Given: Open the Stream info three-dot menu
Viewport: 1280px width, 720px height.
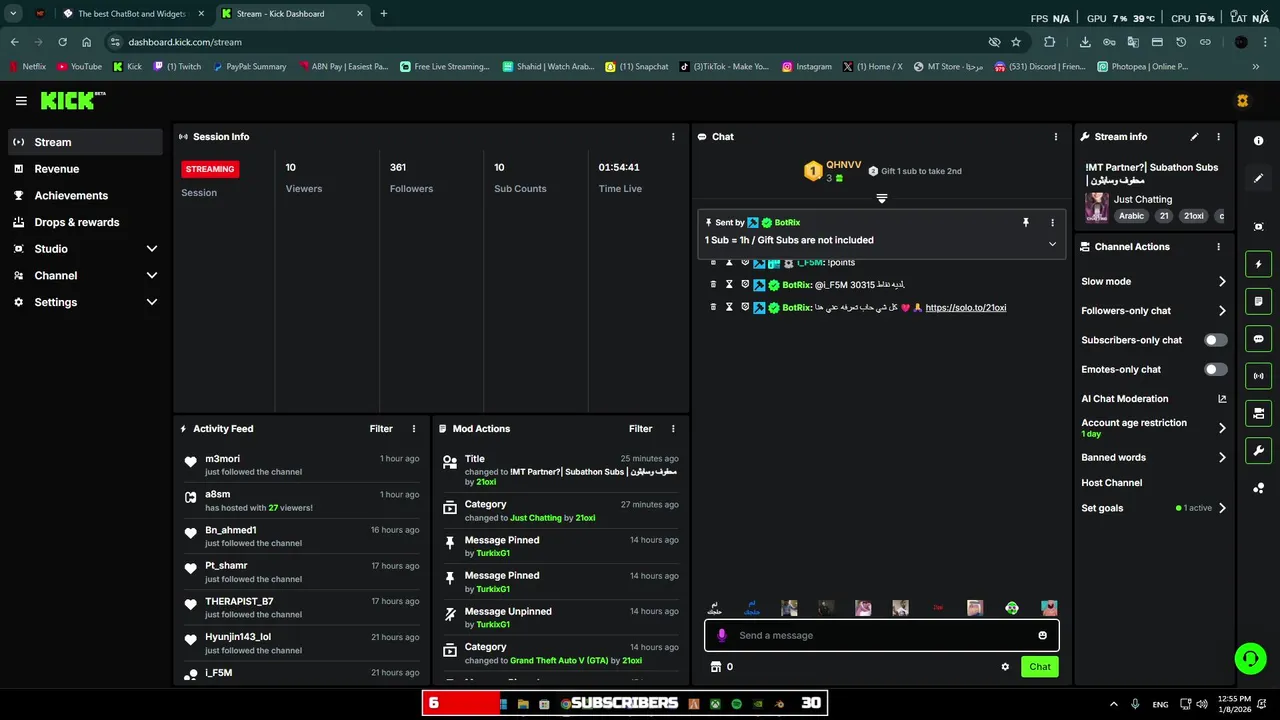Looking at the screenshot, I should (1218, 137).
